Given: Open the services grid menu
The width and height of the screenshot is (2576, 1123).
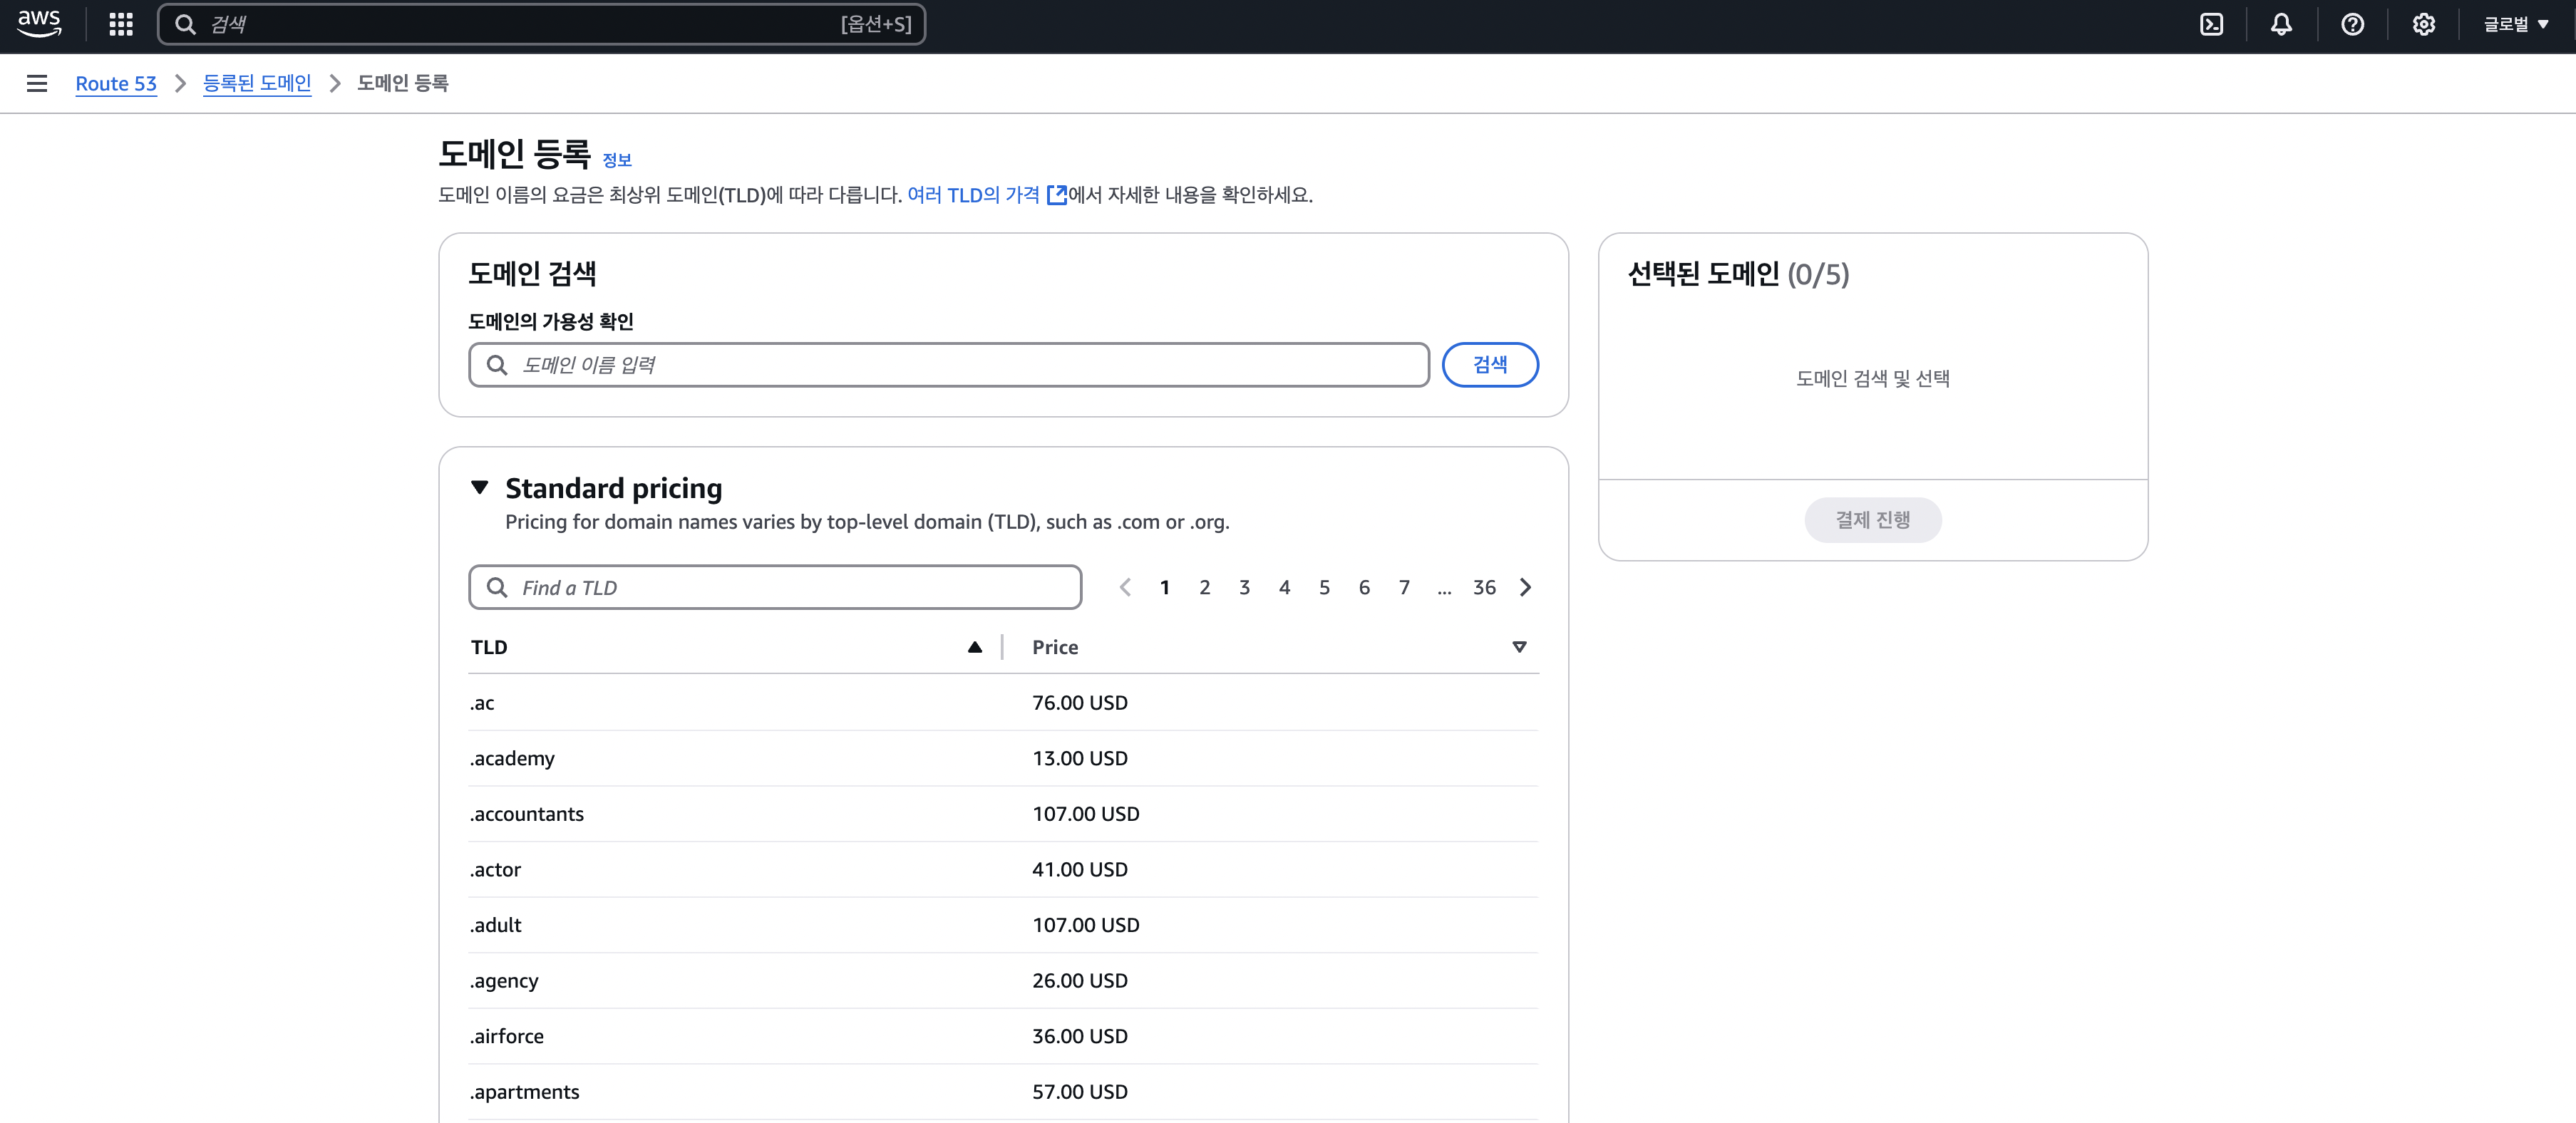Looking at the screenshot, I should pos(121,25).
